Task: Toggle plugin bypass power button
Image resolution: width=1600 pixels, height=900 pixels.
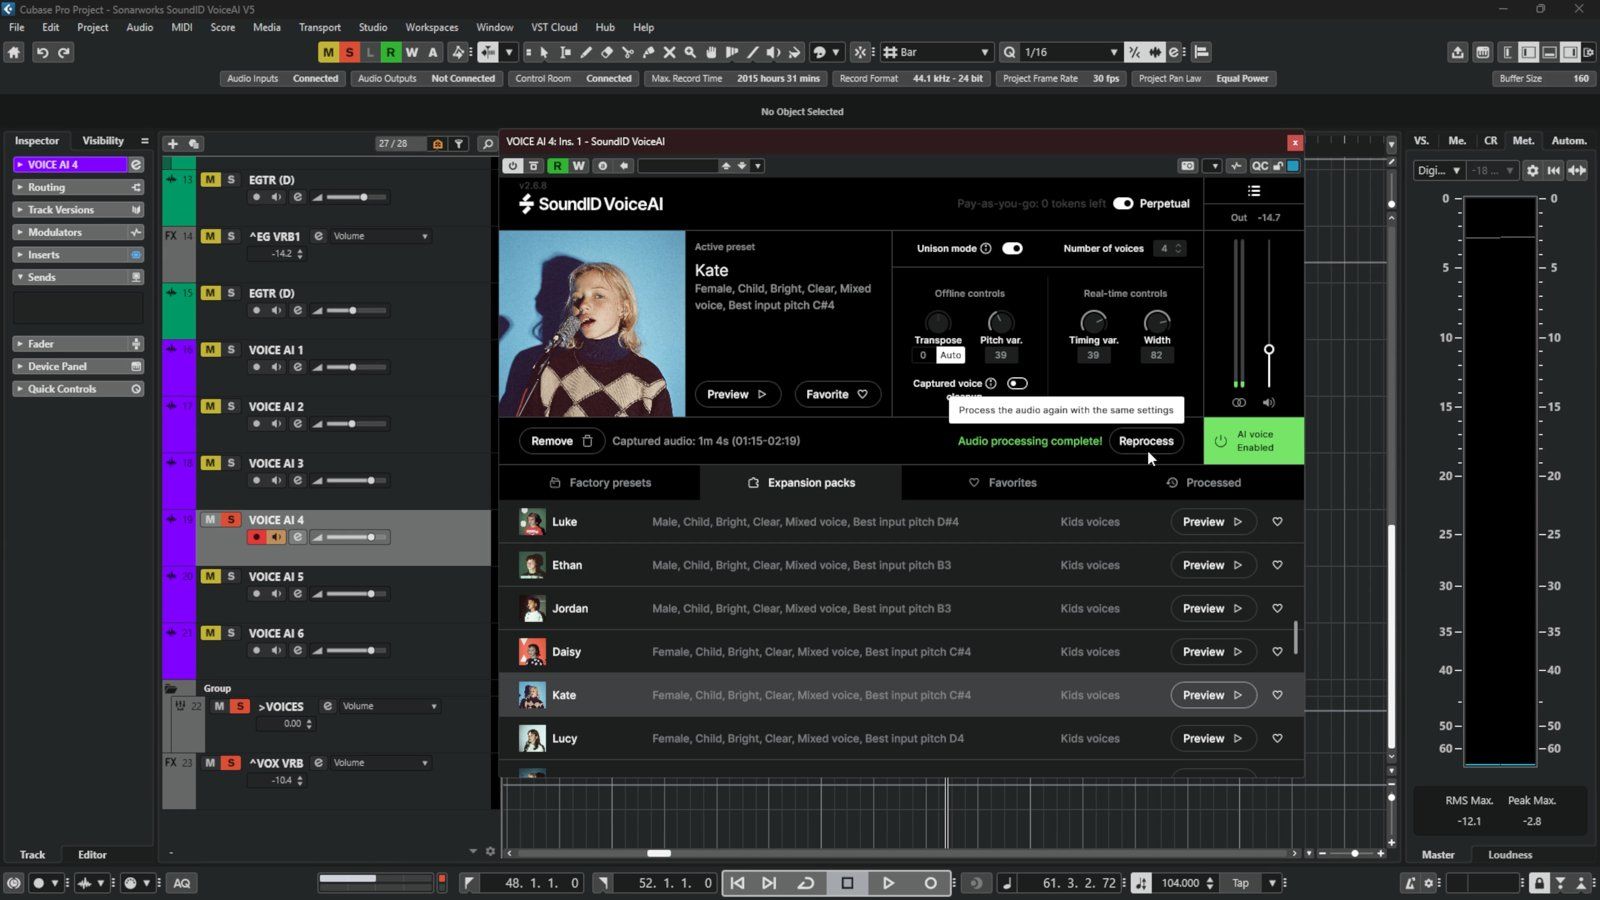Action: coord(512,166)
